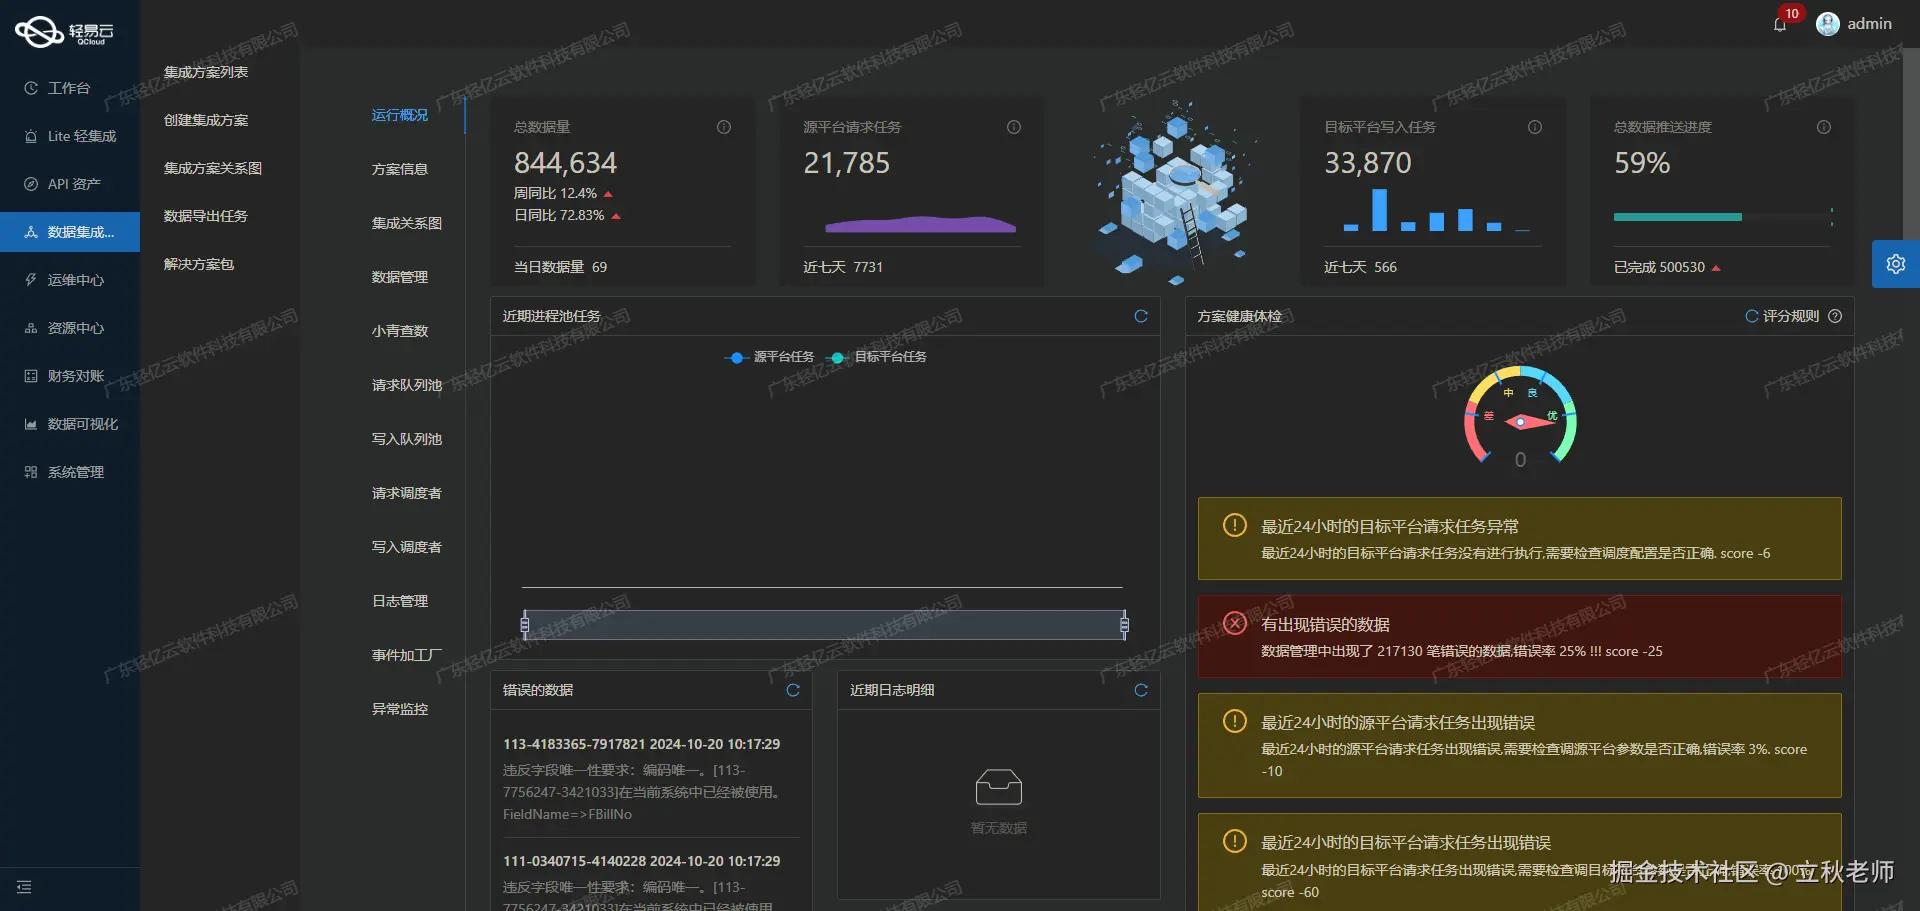
Task: Click the left handle of chart zoom slider
Action: click(525, 625)
